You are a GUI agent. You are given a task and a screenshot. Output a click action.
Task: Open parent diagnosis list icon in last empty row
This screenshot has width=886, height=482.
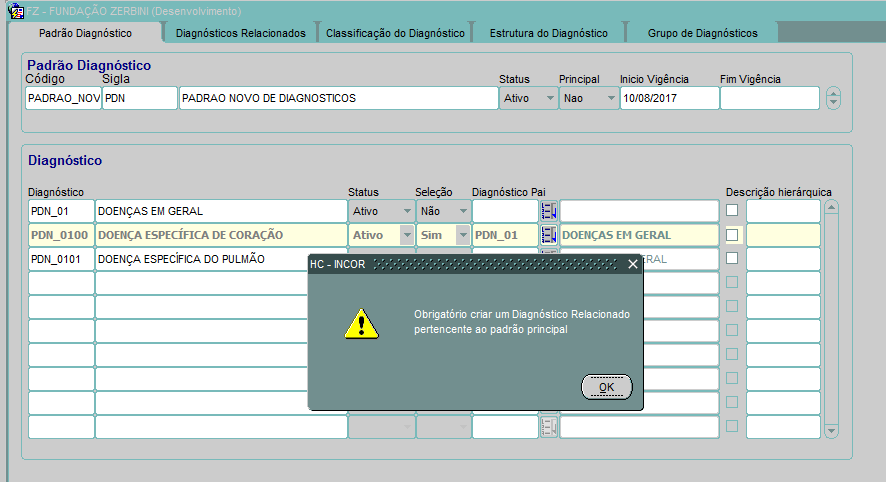549,427
